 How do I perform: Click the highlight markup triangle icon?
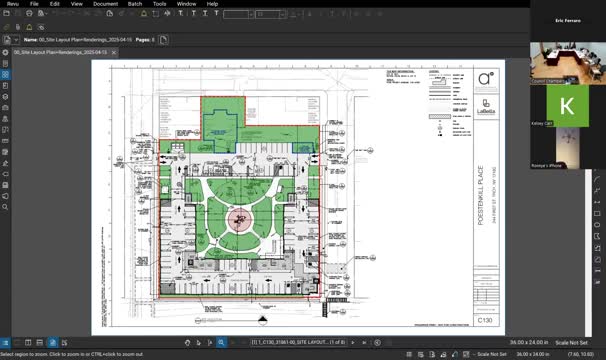[144, 14]
